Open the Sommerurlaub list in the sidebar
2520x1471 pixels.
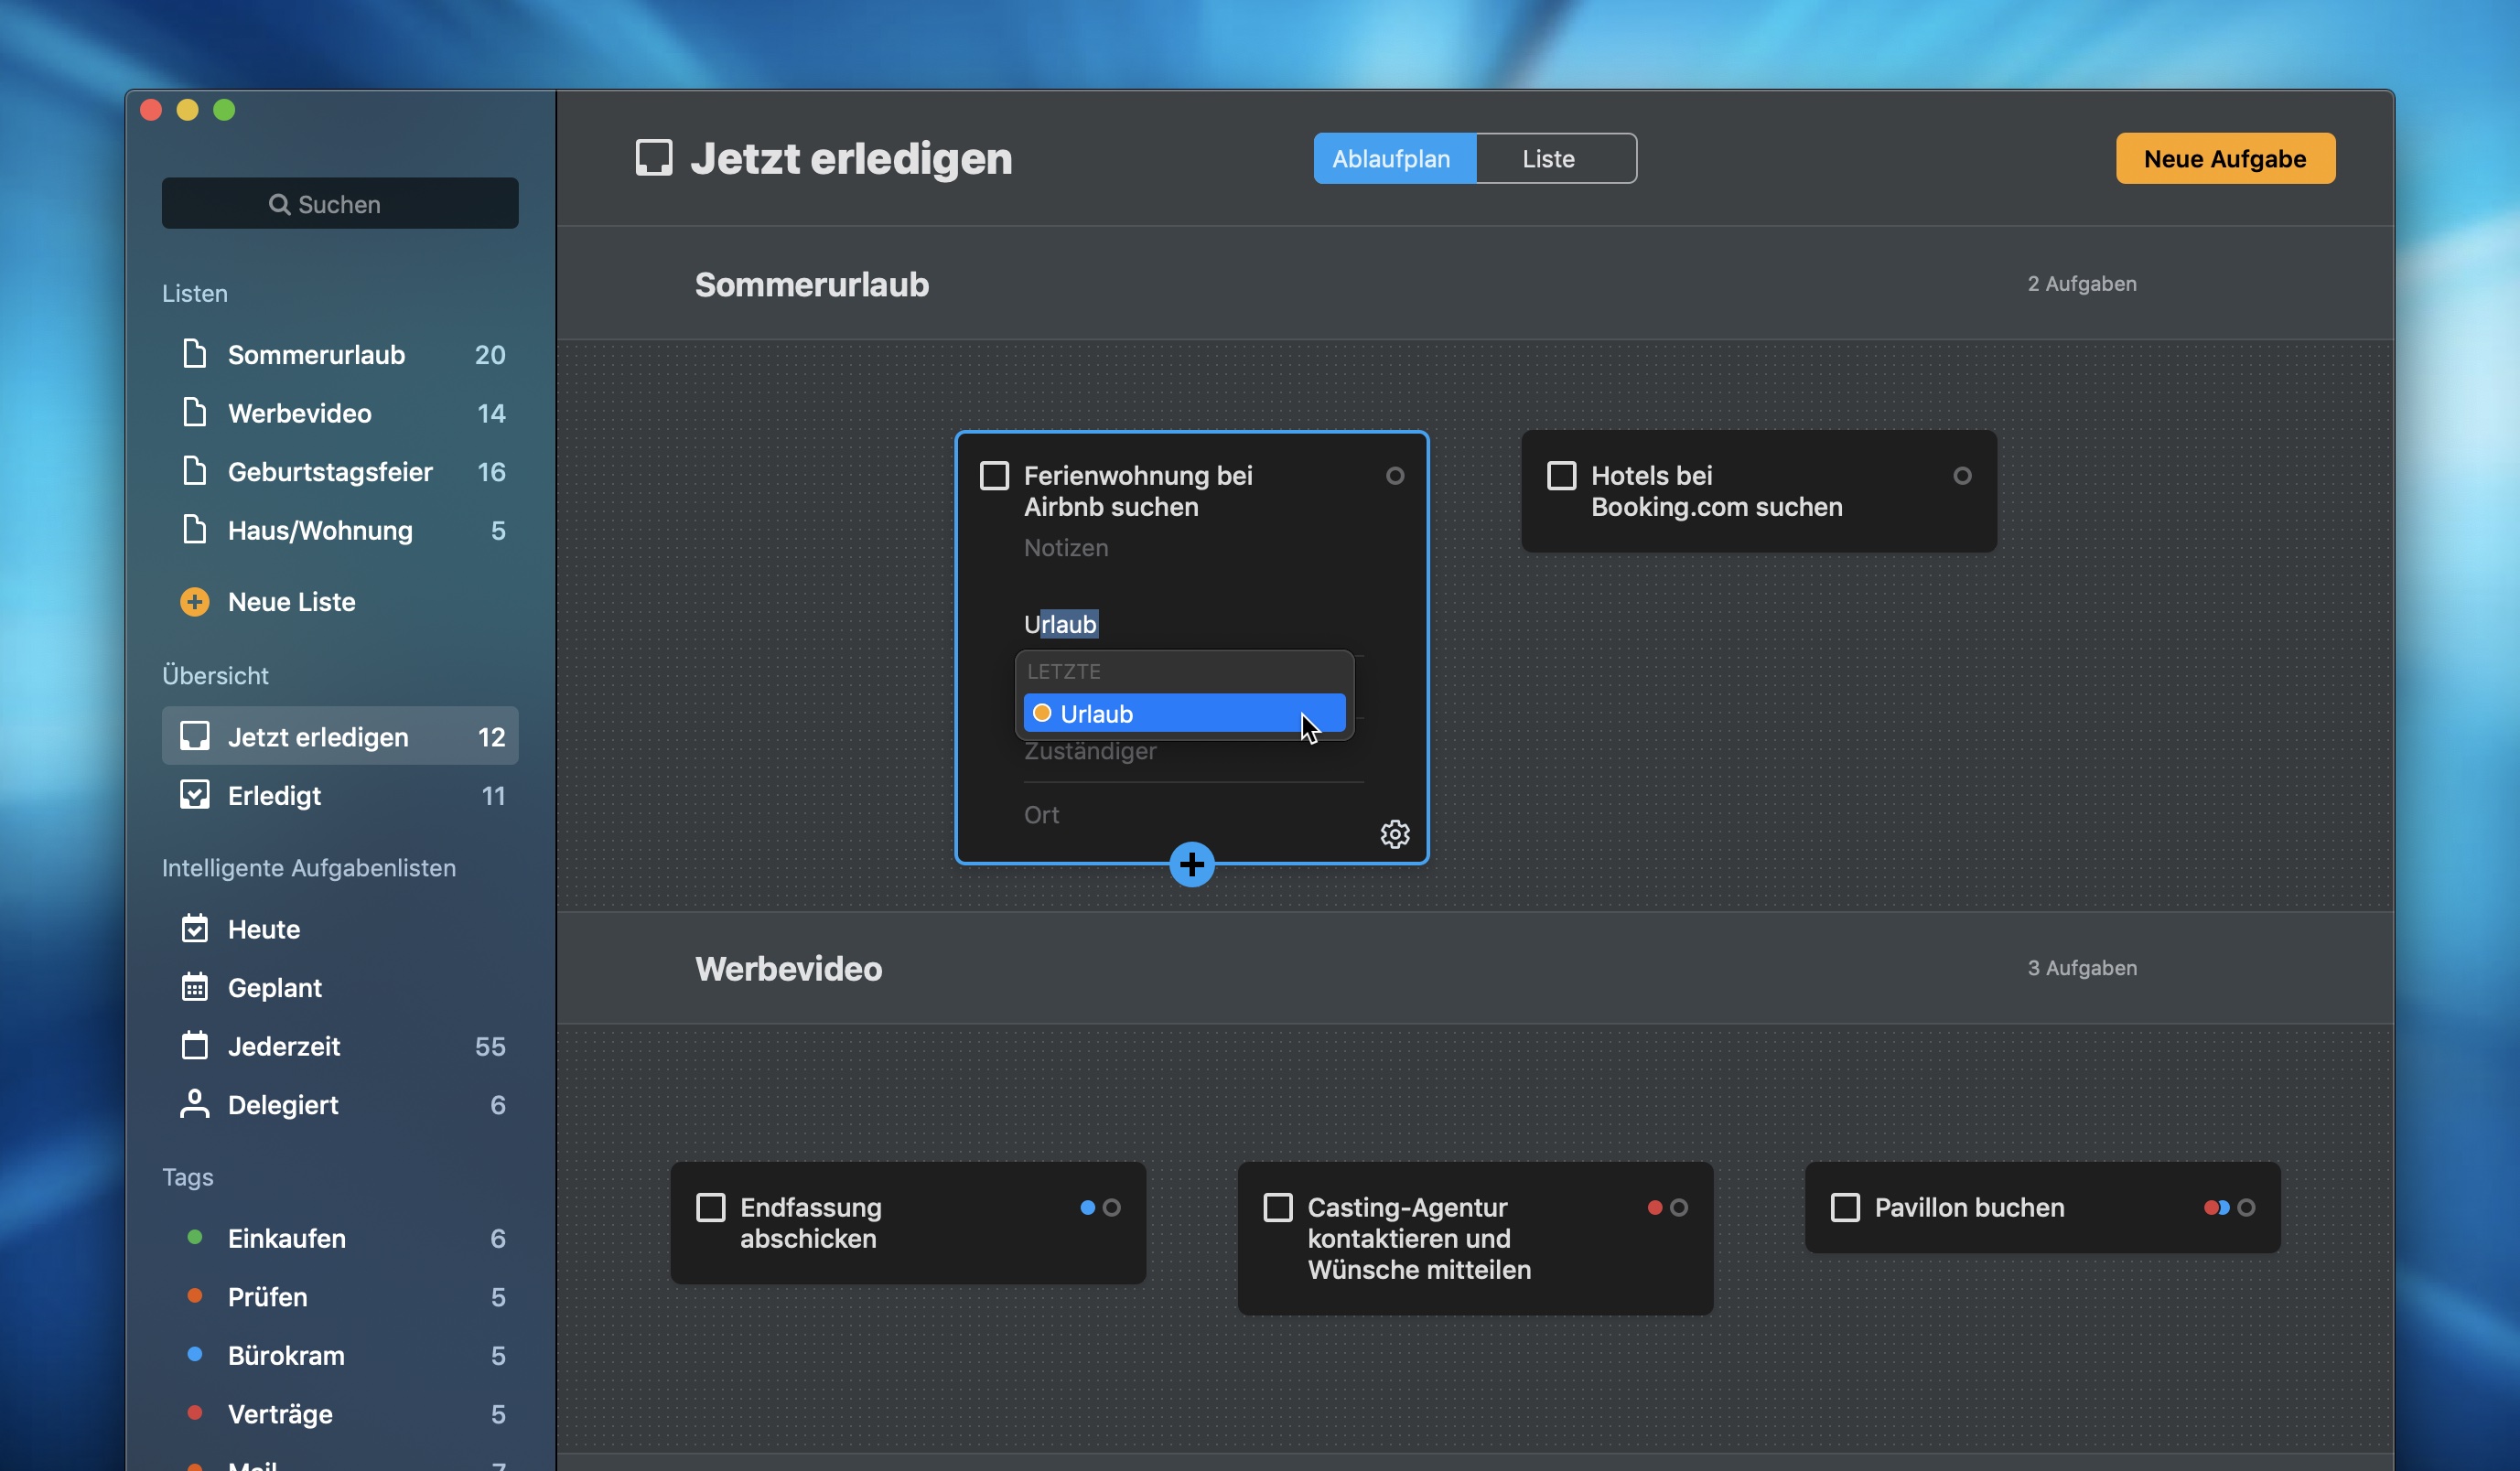[316, 354]
